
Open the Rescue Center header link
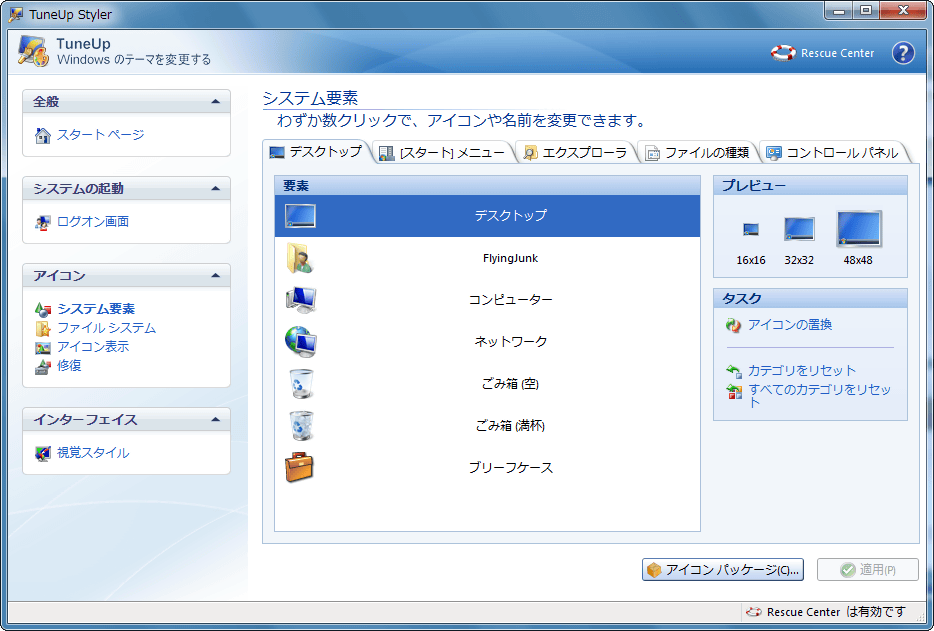pyautogui.click(x=837, y=54)
